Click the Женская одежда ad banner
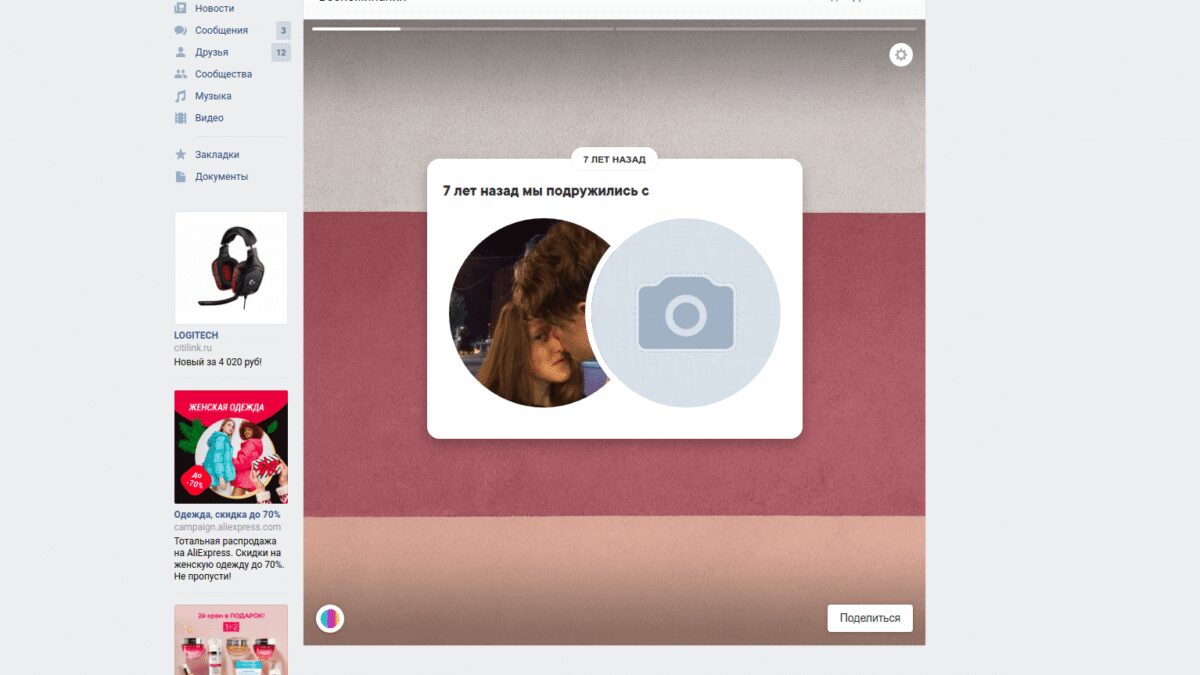Image resolution: width=1200 pixels, height=675 pixels. (231, 447)
